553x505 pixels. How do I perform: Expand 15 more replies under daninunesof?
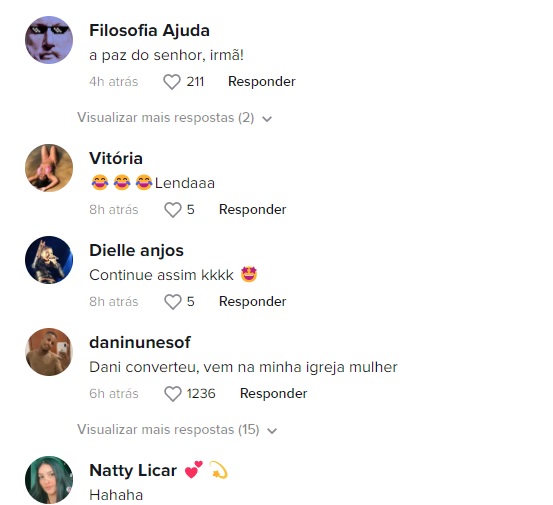pyautogui.click(x=177, y=430)
